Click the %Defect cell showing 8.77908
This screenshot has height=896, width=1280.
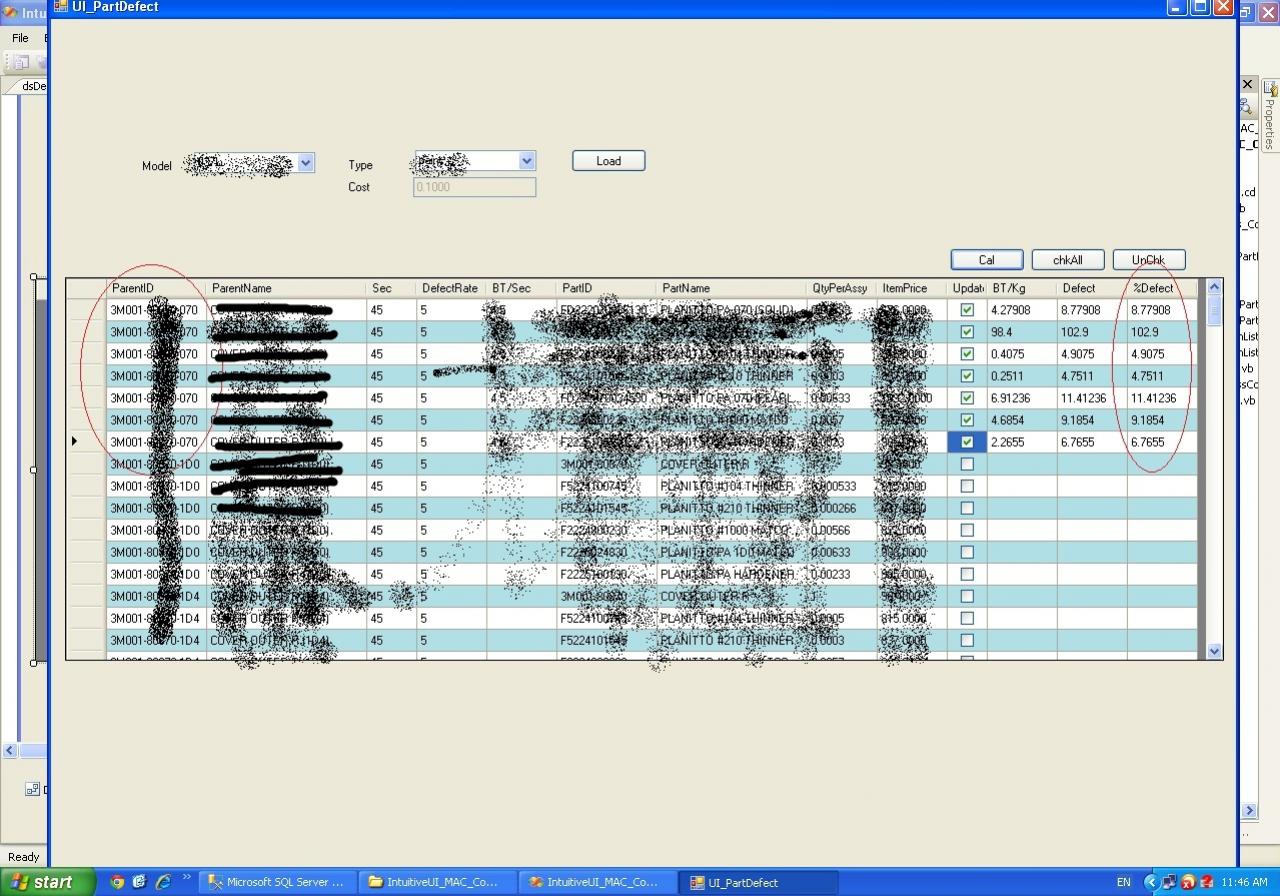(1162, 310)
